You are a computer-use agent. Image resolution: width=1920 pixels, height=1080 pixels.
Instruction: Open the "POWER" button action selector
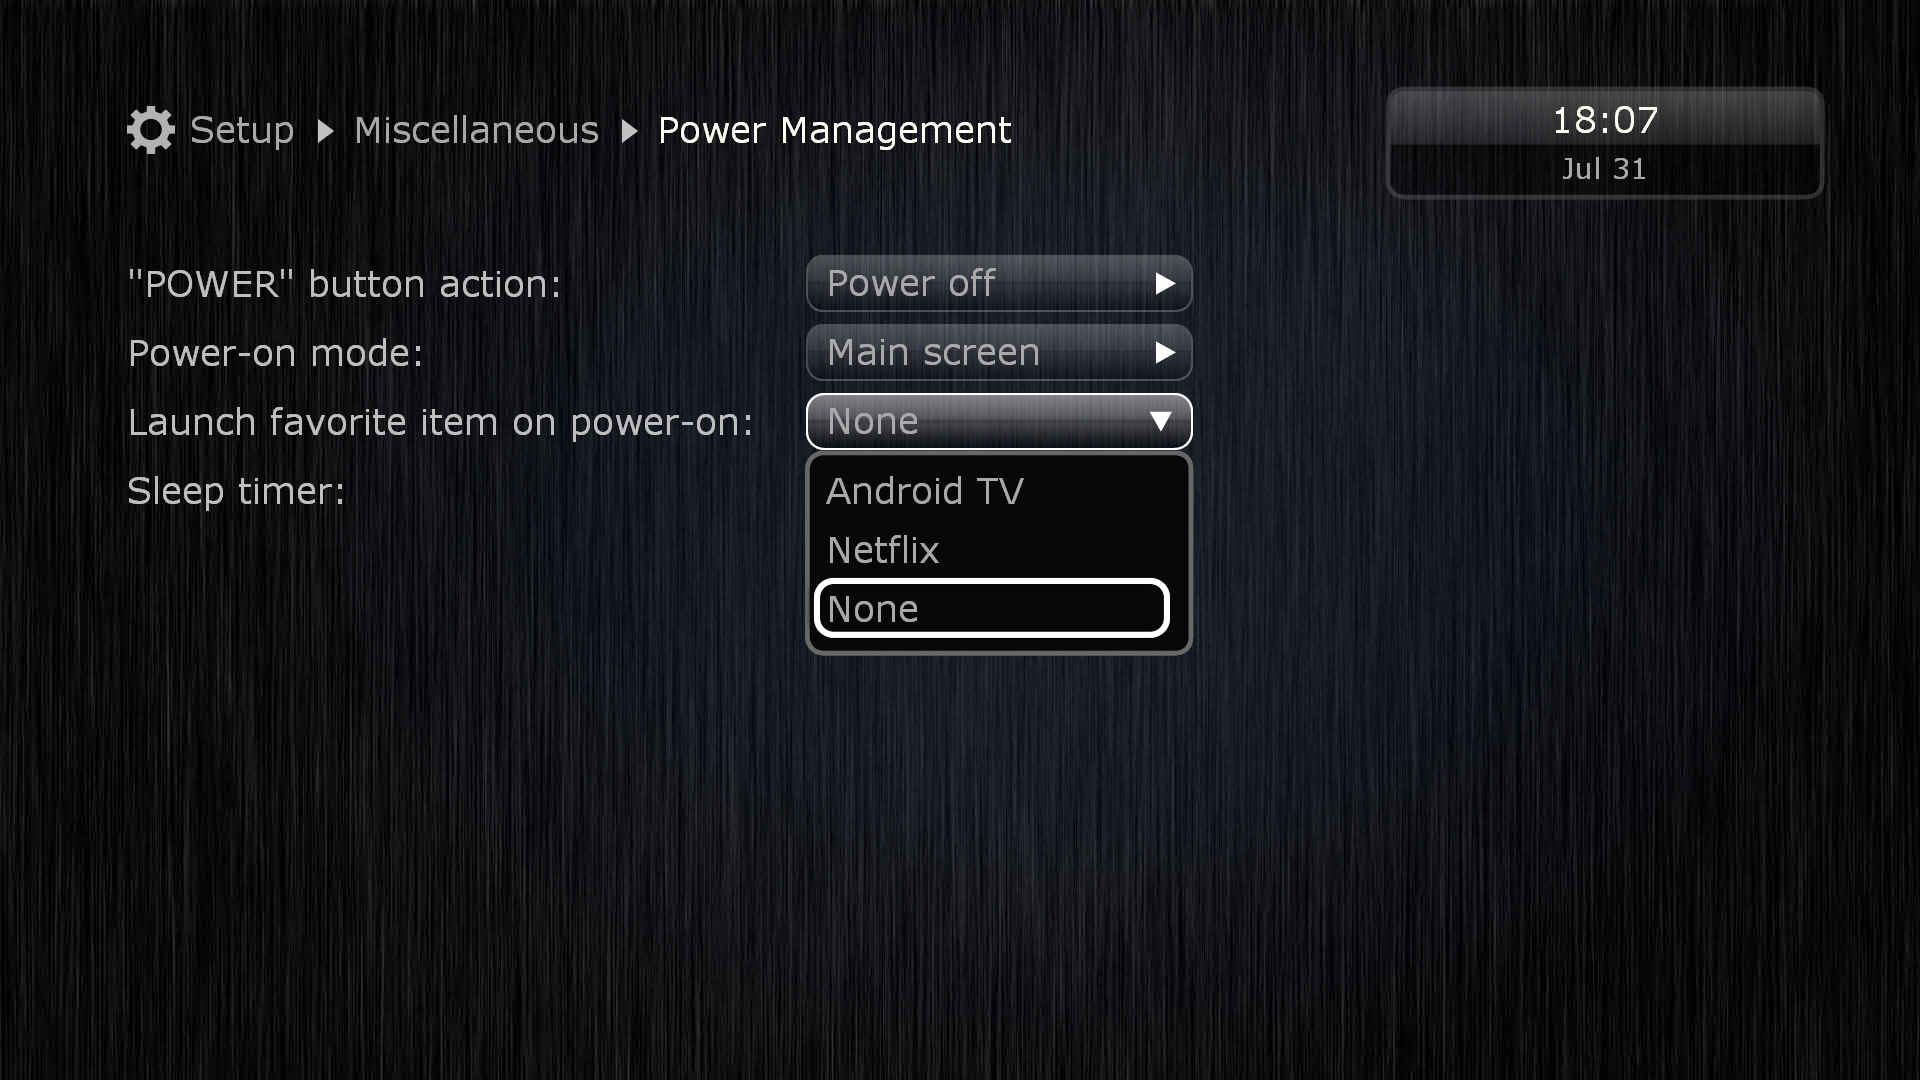point(999,284)
